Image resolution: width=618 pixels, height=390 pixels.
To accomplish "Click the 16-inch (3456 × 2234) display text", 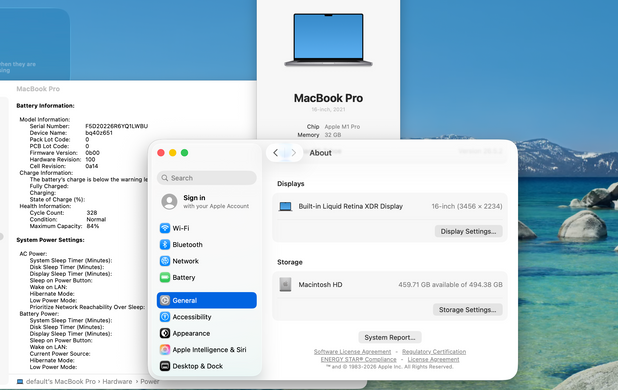I will click(467, 206).
